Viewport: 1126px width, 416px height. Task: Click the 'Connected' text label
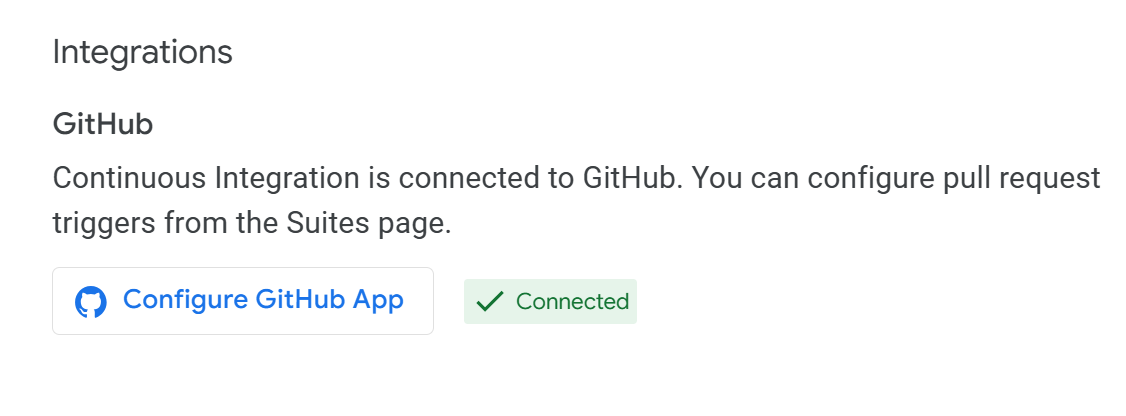point(572,302)
